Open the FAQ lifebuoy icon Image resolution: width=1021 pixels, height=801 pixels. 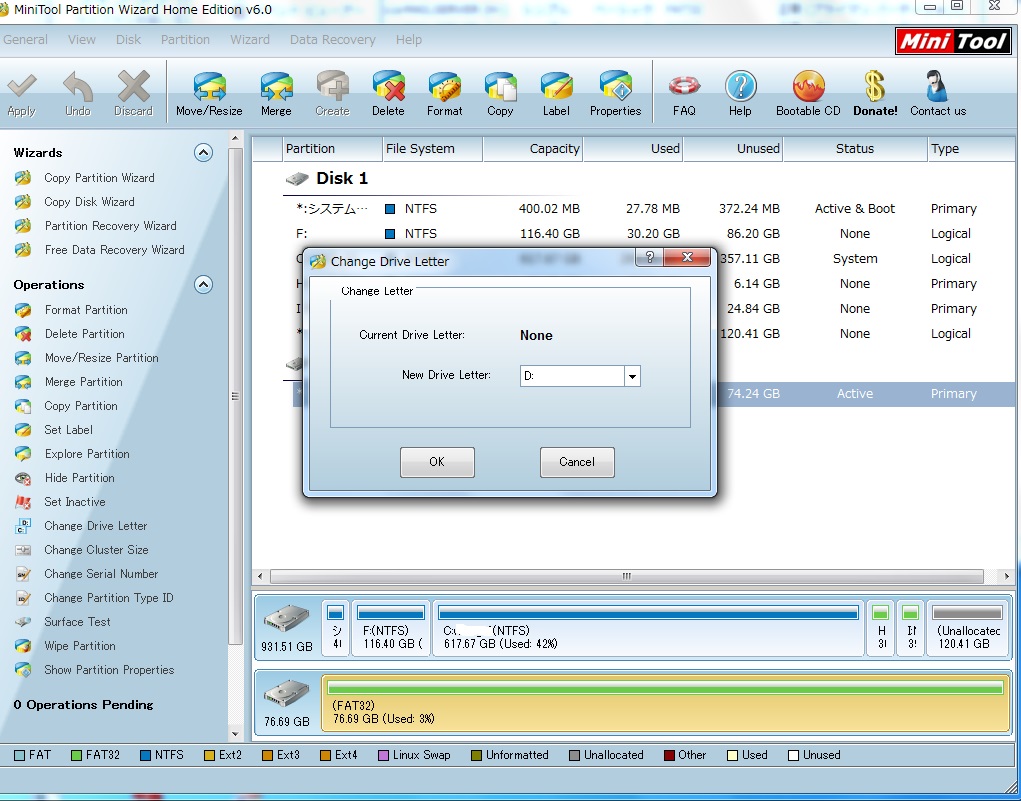pyautogui.click(x=684, y=87)
